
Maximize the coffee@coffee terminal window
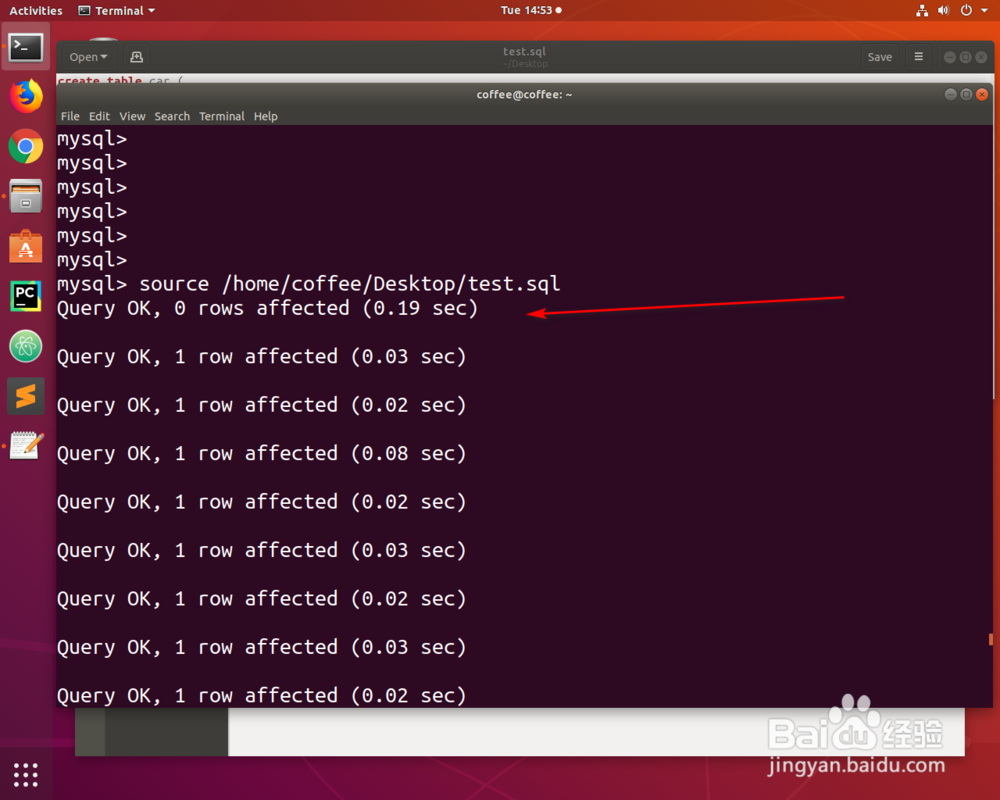[966, 94]
